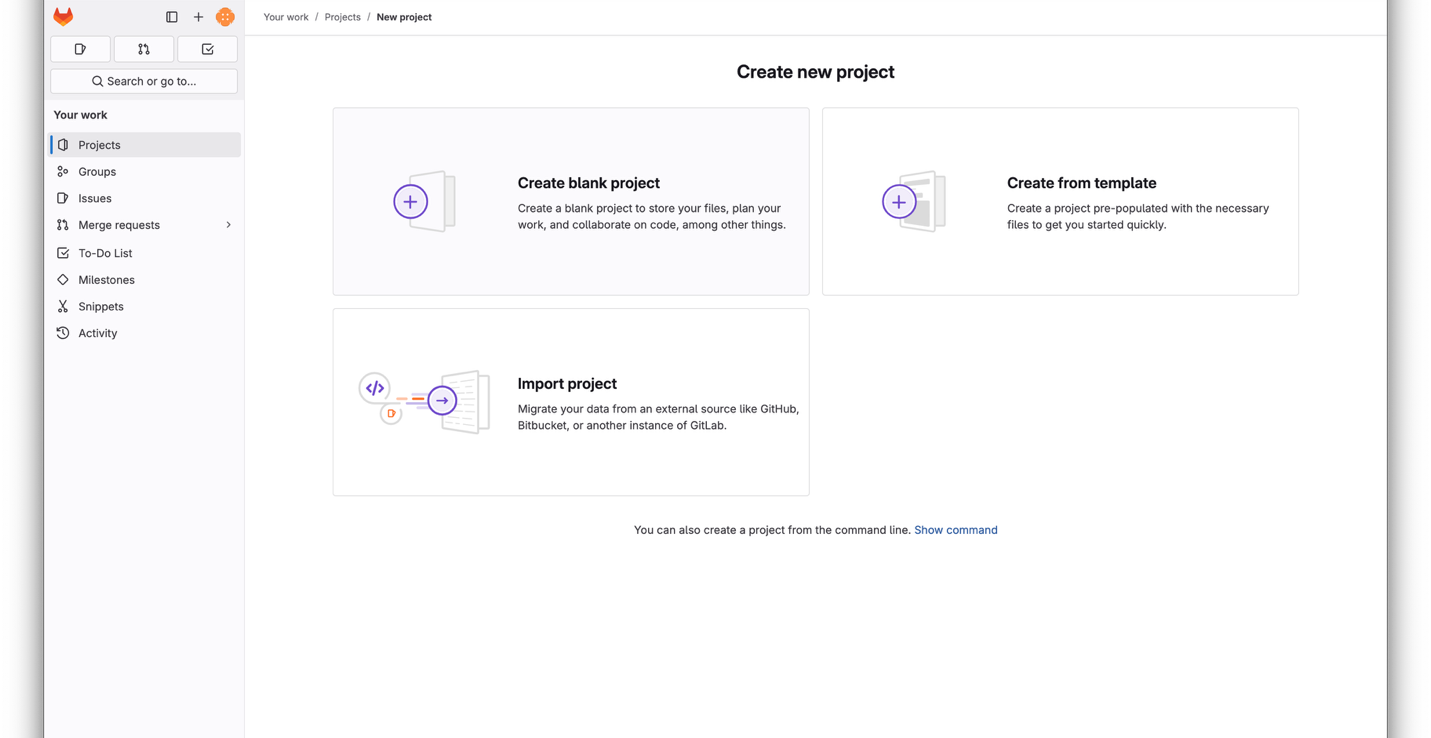Screen dimensions: 1431x738
Task: Select Projects in the sidebar
Action: (99, 144)
